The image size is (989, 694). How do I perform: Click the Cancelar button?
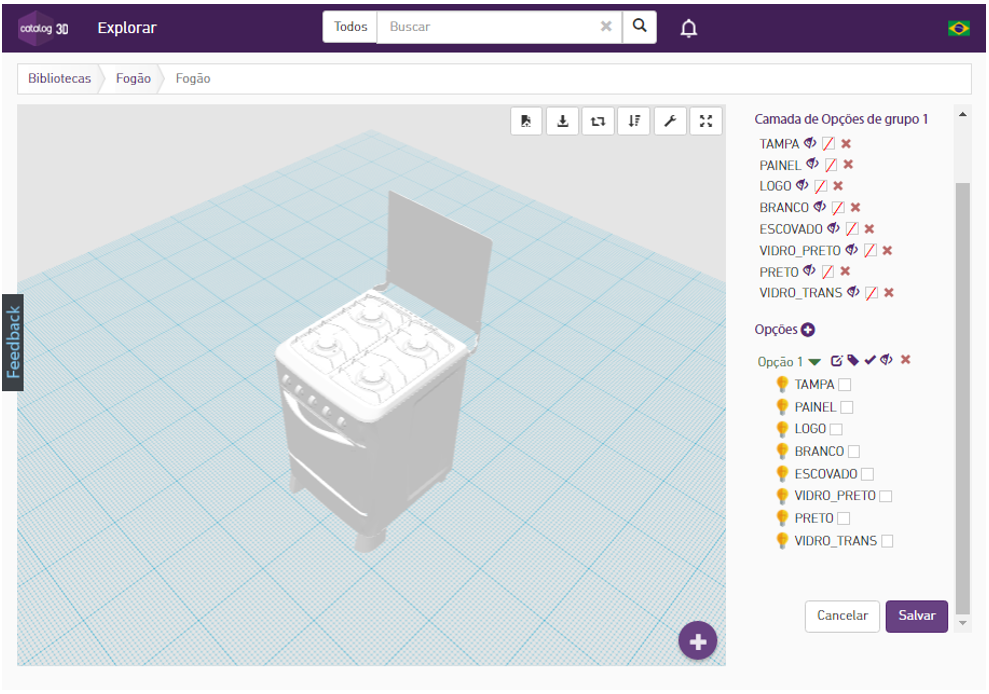(x=842, y=616)
